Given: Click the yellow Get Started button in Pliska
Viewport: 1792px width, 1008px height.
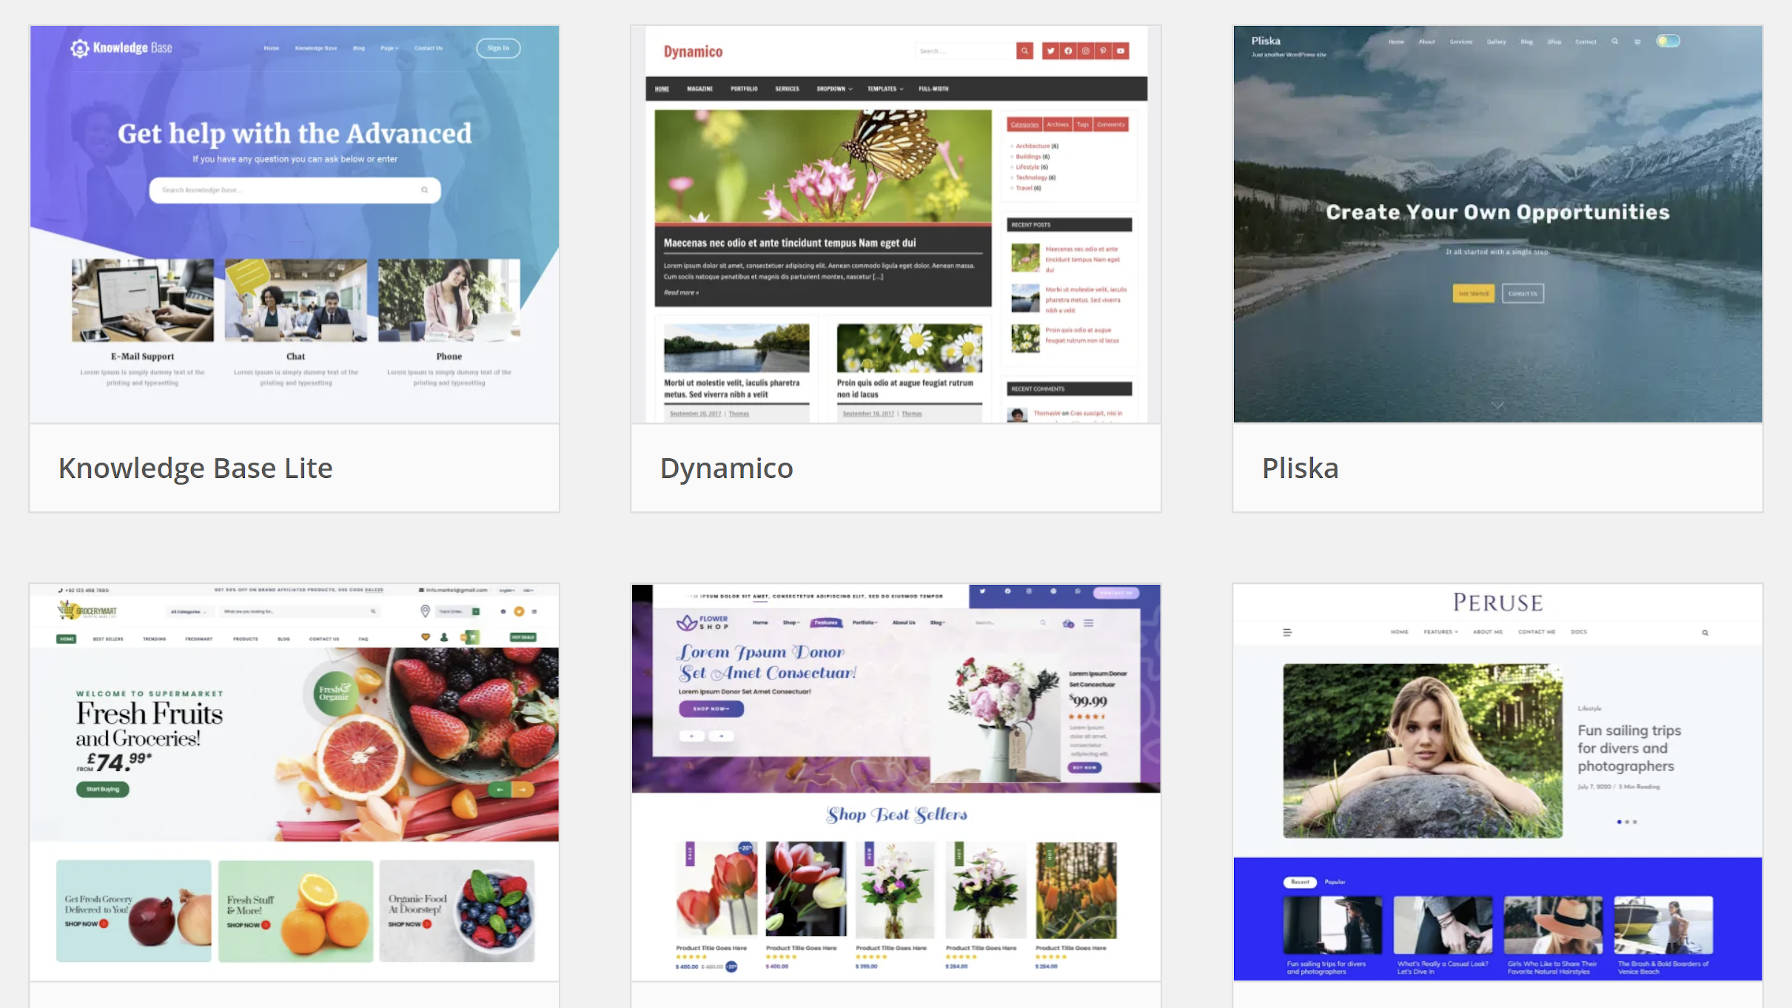Looking at the screenshot, I should tap(1473, 293).
